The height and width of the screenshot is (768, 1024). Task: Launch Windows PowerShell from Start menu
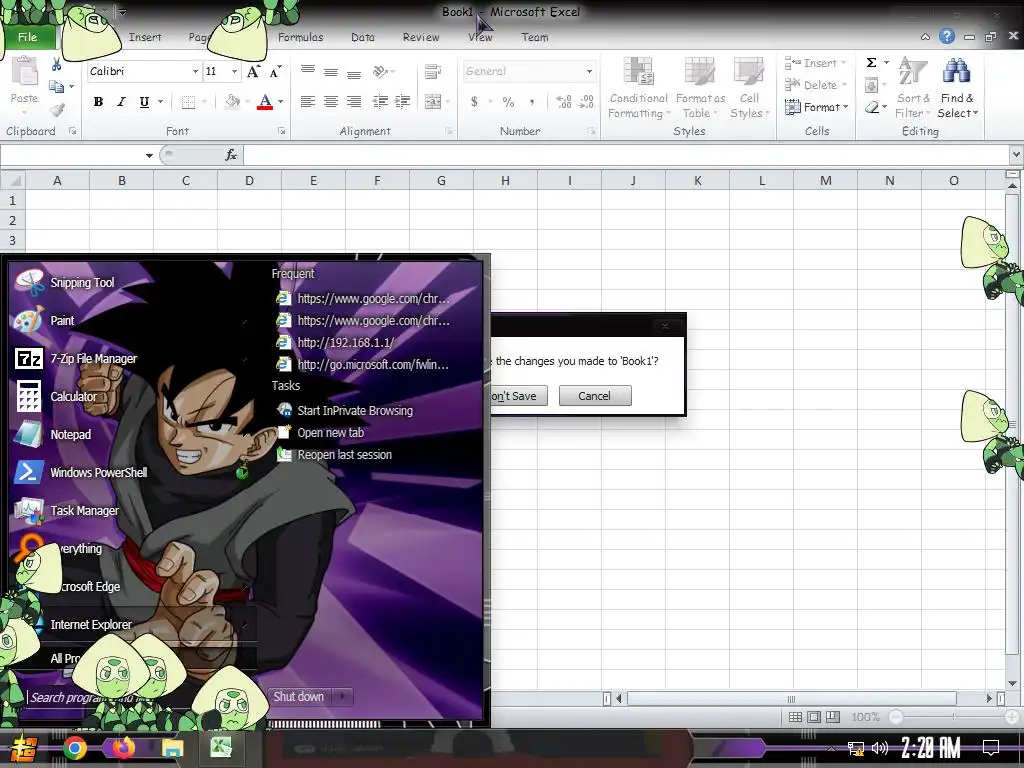click(x=98, y=472)
